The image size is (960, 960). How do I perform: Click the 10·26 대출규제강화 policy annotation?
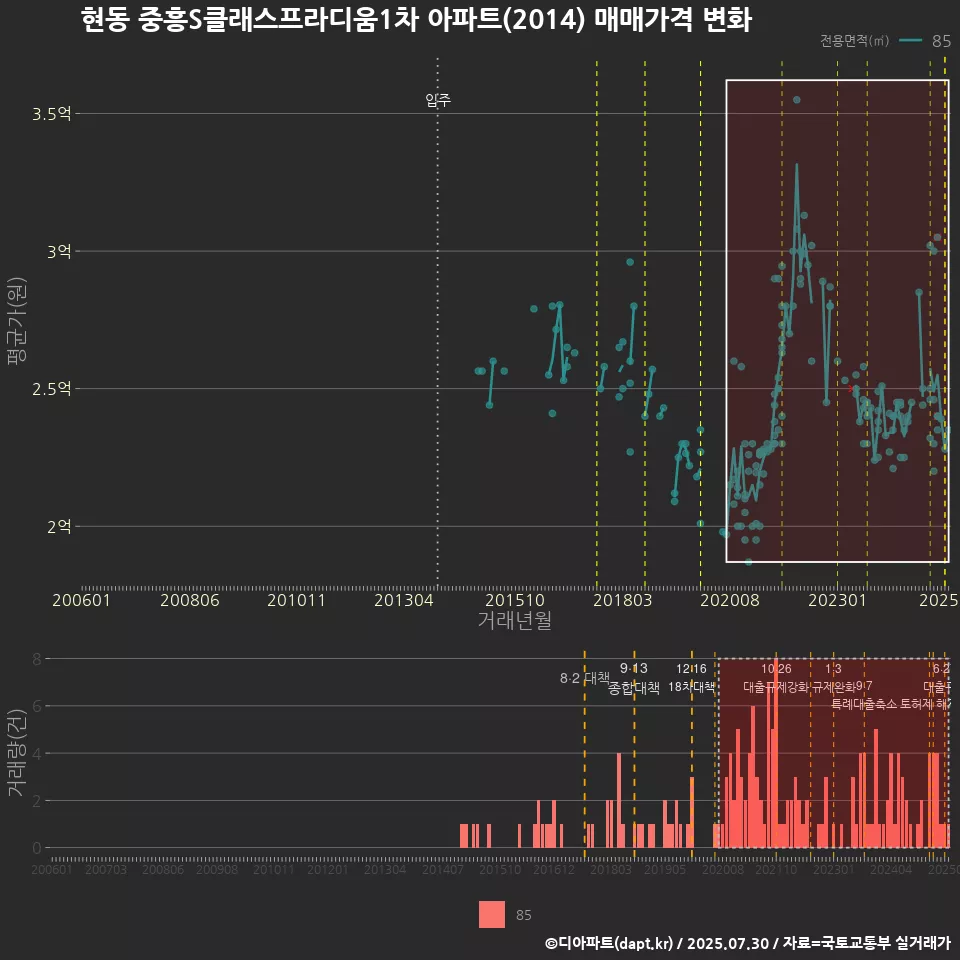pos(776,678)
